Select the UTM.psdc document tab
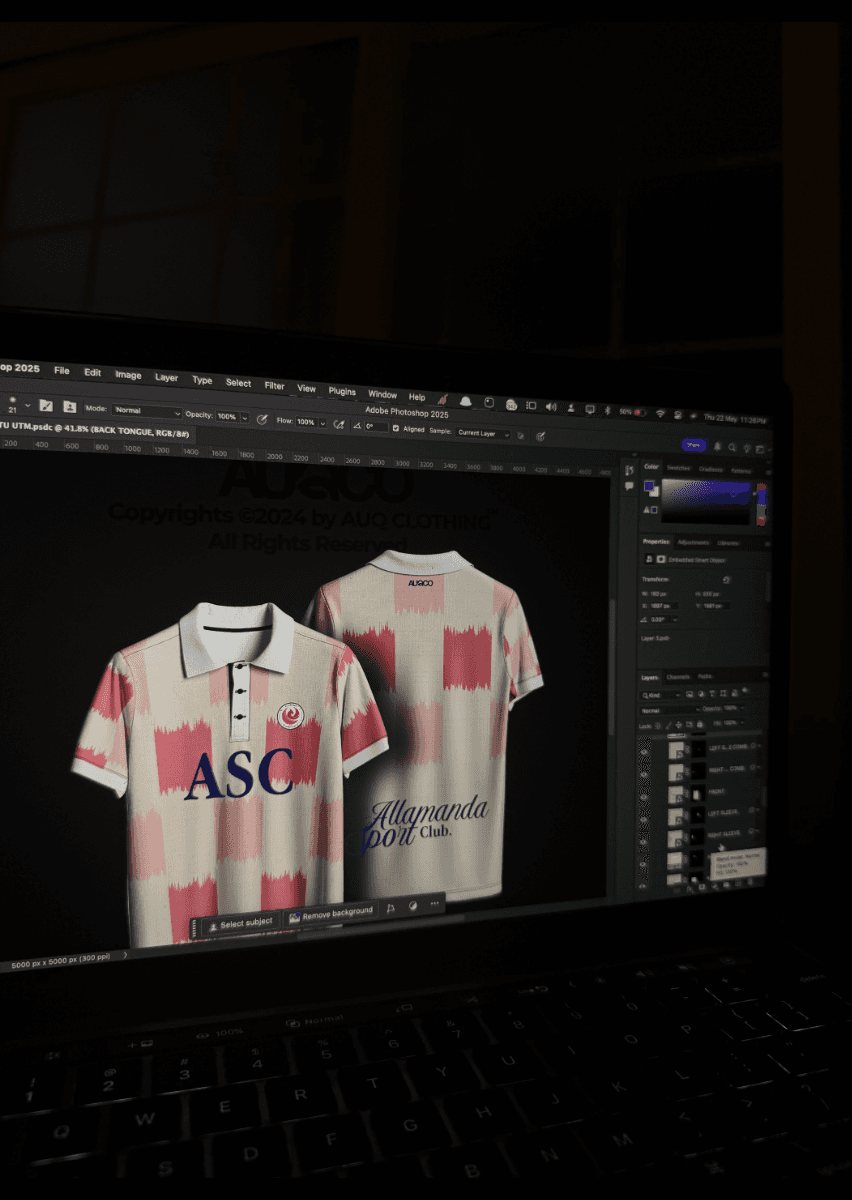Screen dimensions: 852x1200 pyautogui.click(x=95, y=431)
